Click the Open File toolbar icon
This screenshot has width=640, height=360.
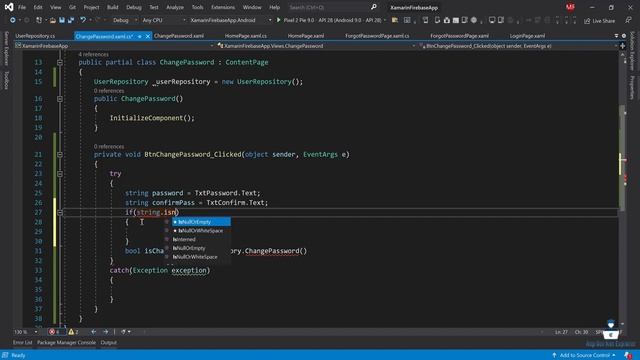[53, 20]
